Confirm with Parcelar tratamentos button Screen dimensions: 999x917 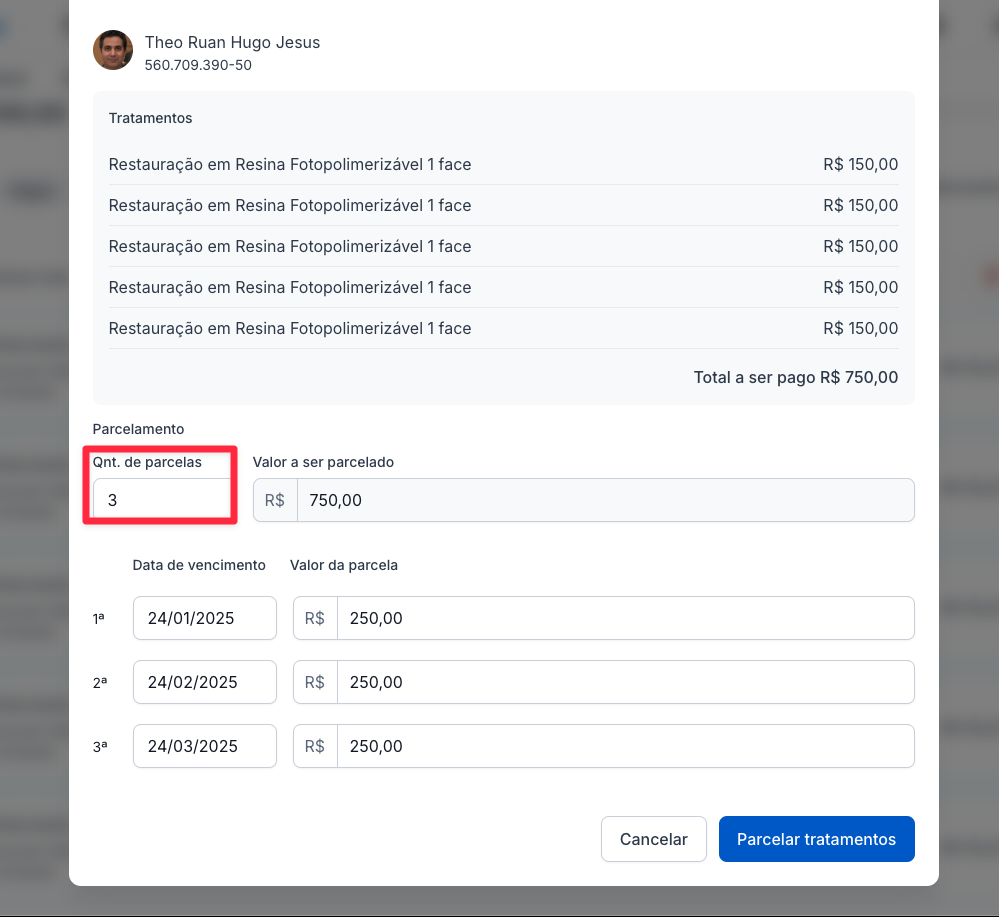click(816, 839)
